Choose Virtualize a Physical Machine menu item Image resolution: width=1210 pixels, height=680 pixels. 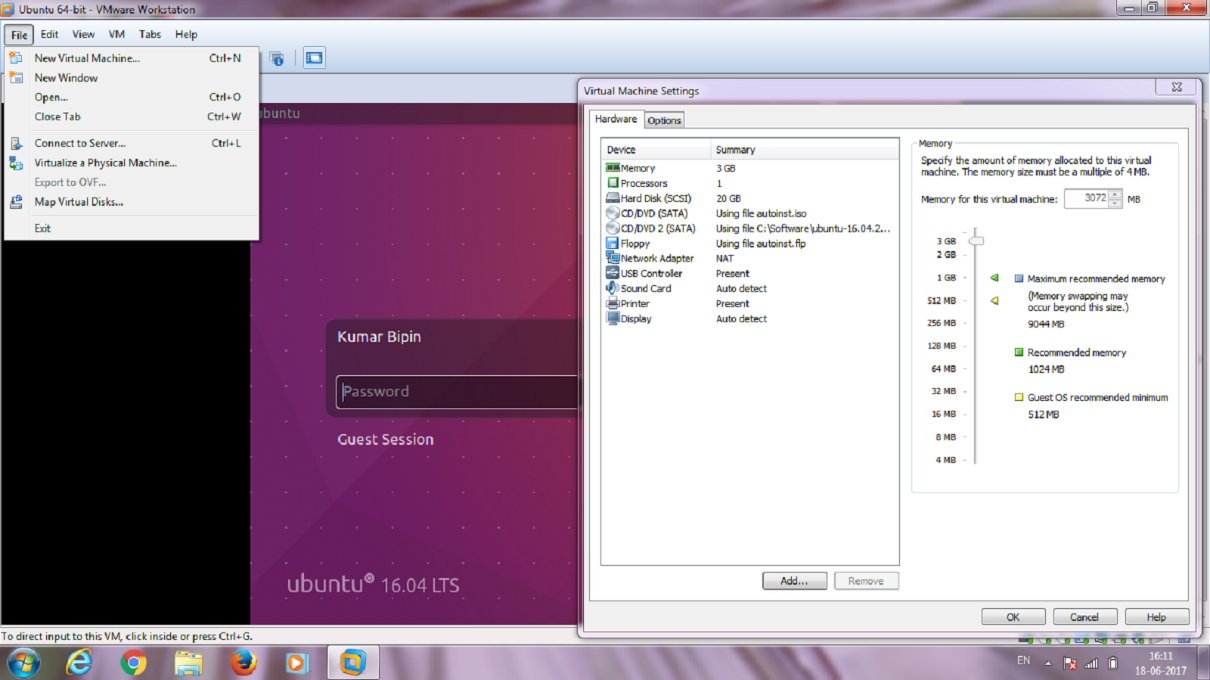[105, 163]
